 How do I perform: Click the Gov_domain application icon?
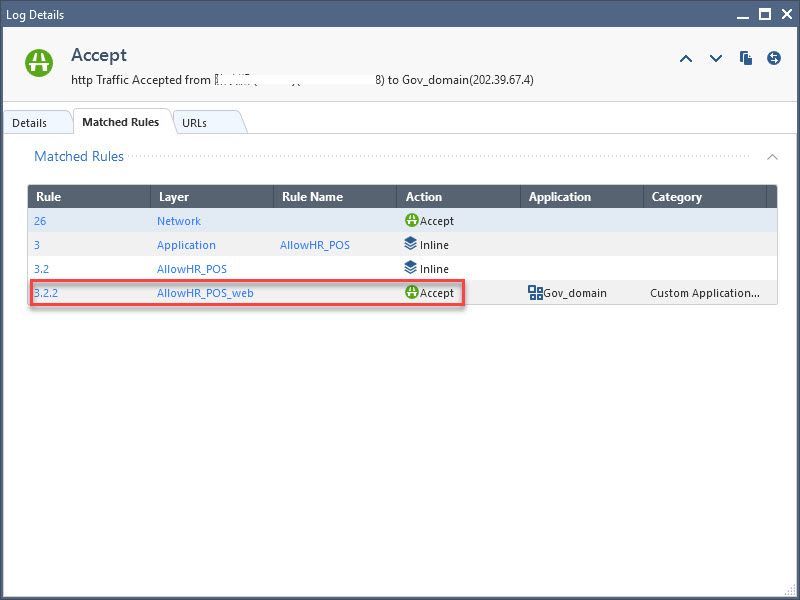pos(535,293)
